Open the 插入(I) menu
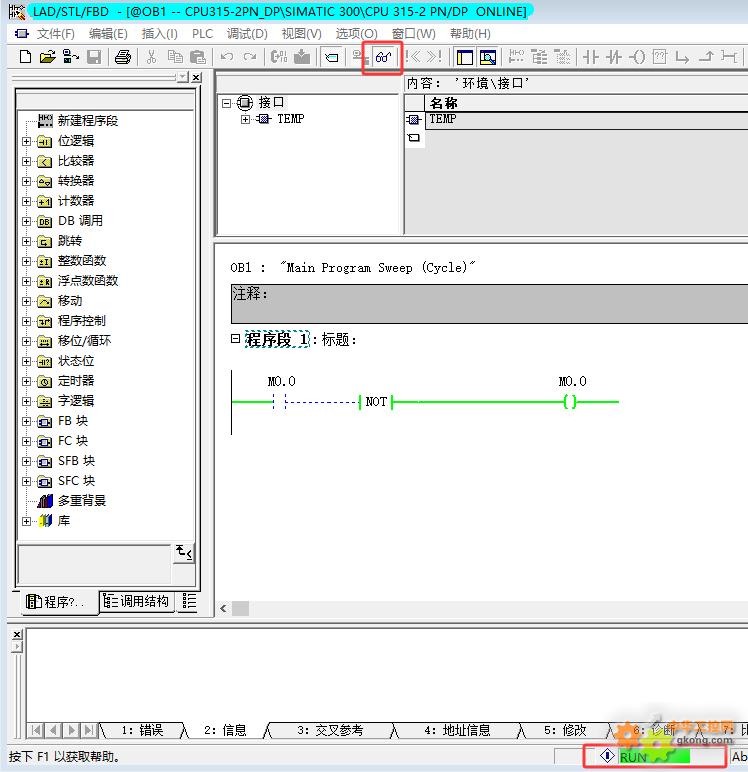 [159, 34]
